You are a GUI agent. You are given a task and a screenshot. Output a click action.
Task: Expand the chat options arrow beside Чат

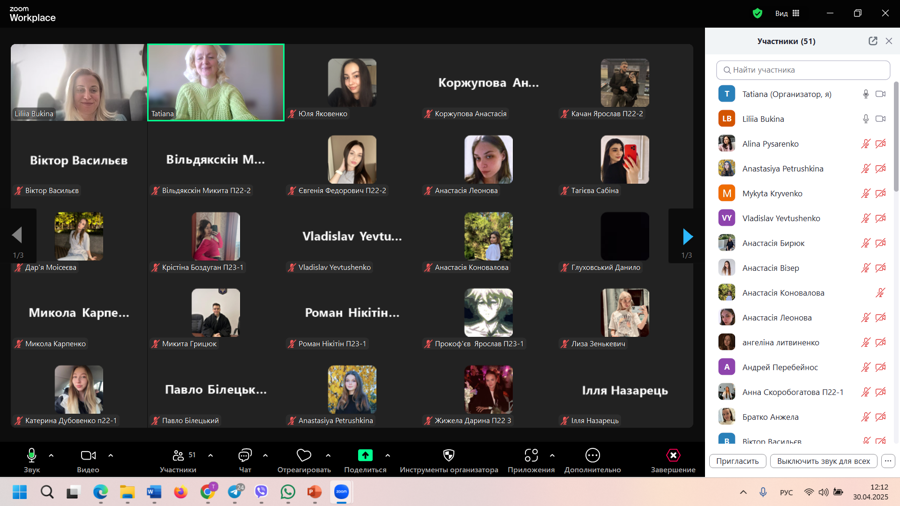click(265, 456)
